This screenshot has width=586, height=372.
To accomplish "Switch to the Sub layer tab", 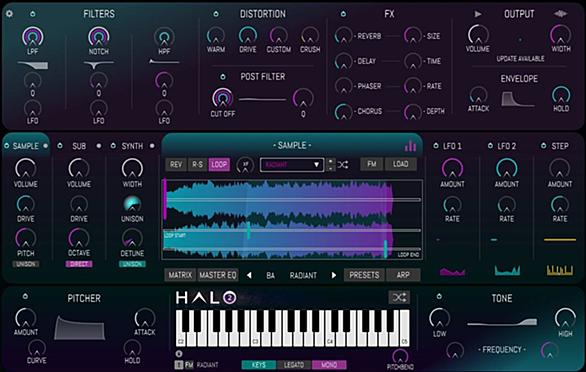I will point(79,146).
